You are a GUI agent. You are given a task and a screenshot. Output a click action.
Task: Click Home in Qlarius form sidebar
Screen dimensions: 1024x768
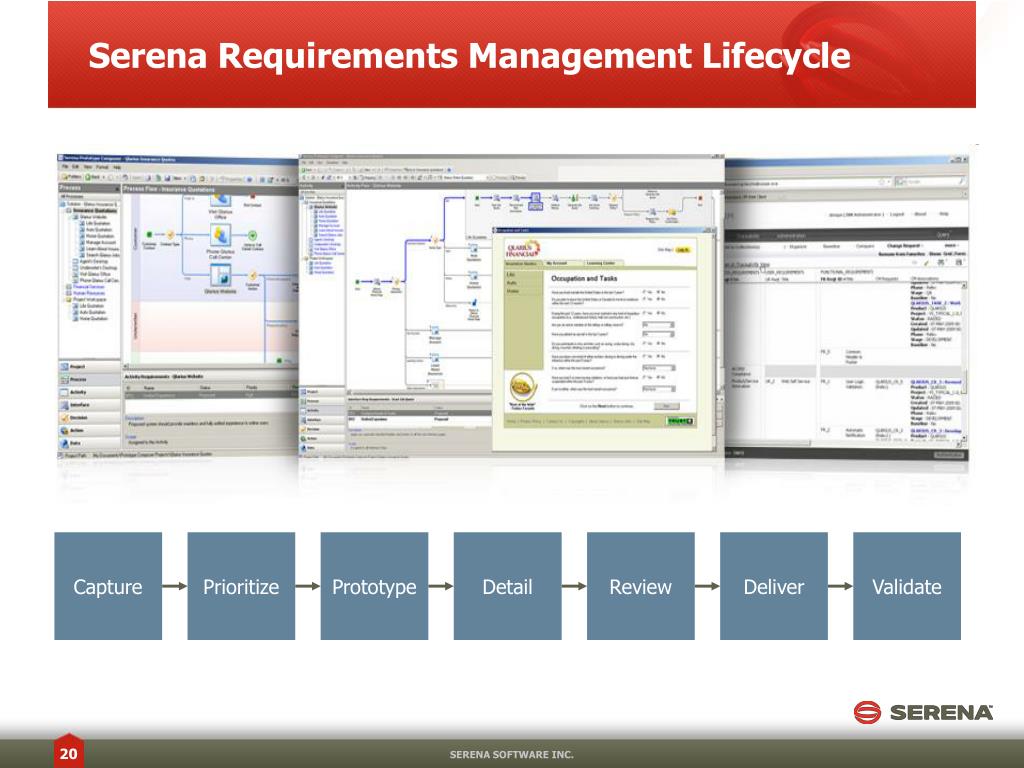(x=513, y=291)
